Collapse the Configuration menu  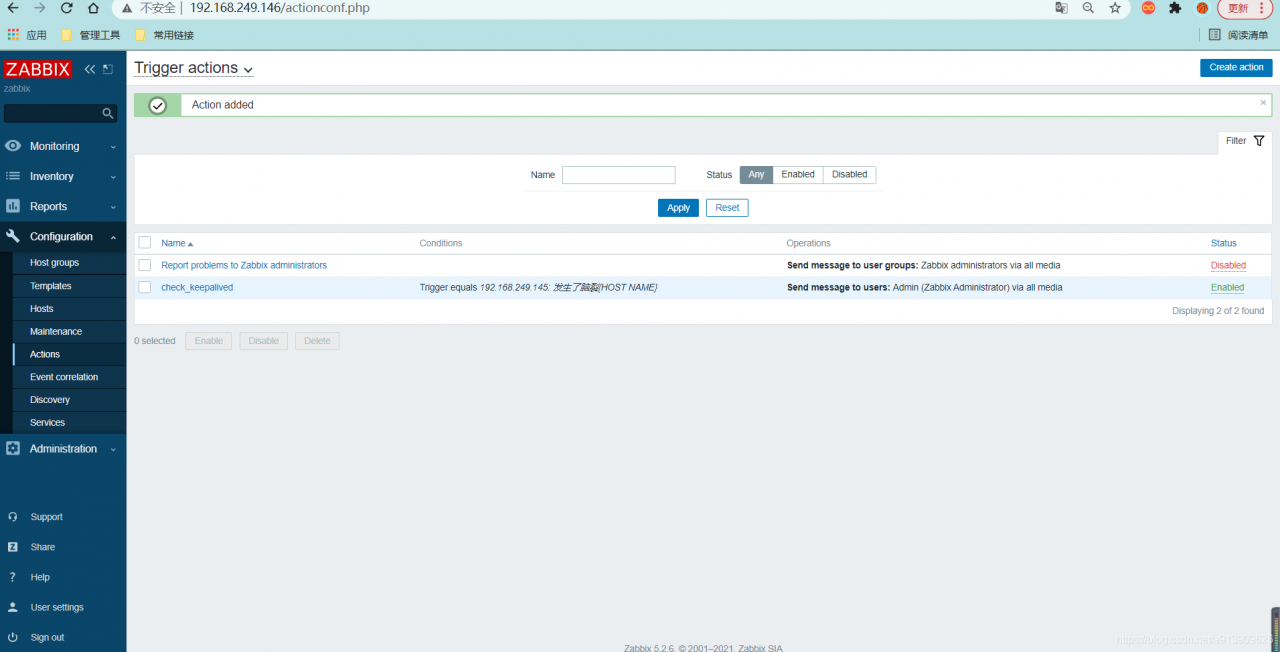(x=113, y=237)
